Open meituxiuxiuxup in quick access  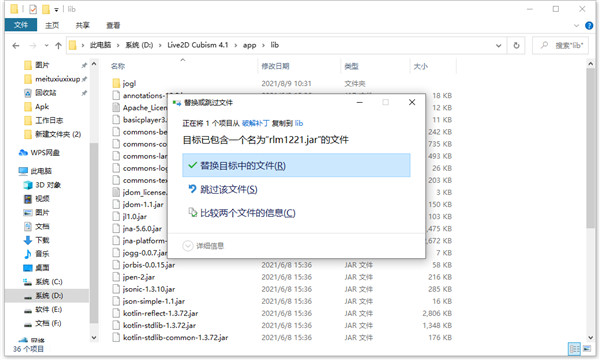coord(57,79)
